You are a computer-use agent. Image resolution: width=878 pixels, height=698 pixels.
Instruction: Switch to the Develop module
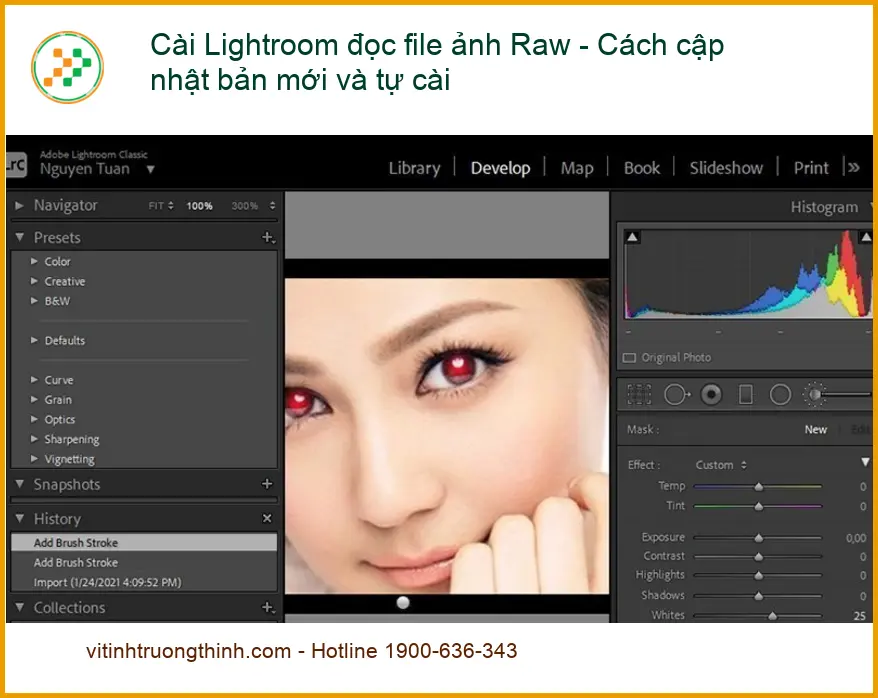tap(501, 168)
